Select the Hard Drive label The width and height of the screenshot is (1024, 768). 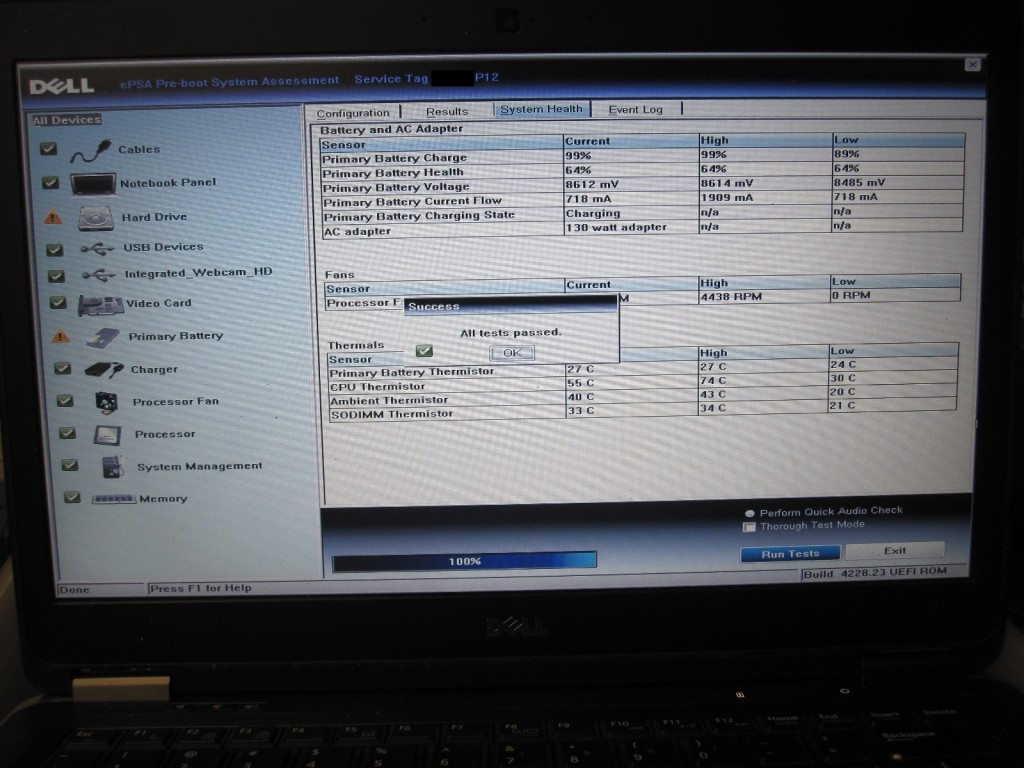tap(154, 217)
